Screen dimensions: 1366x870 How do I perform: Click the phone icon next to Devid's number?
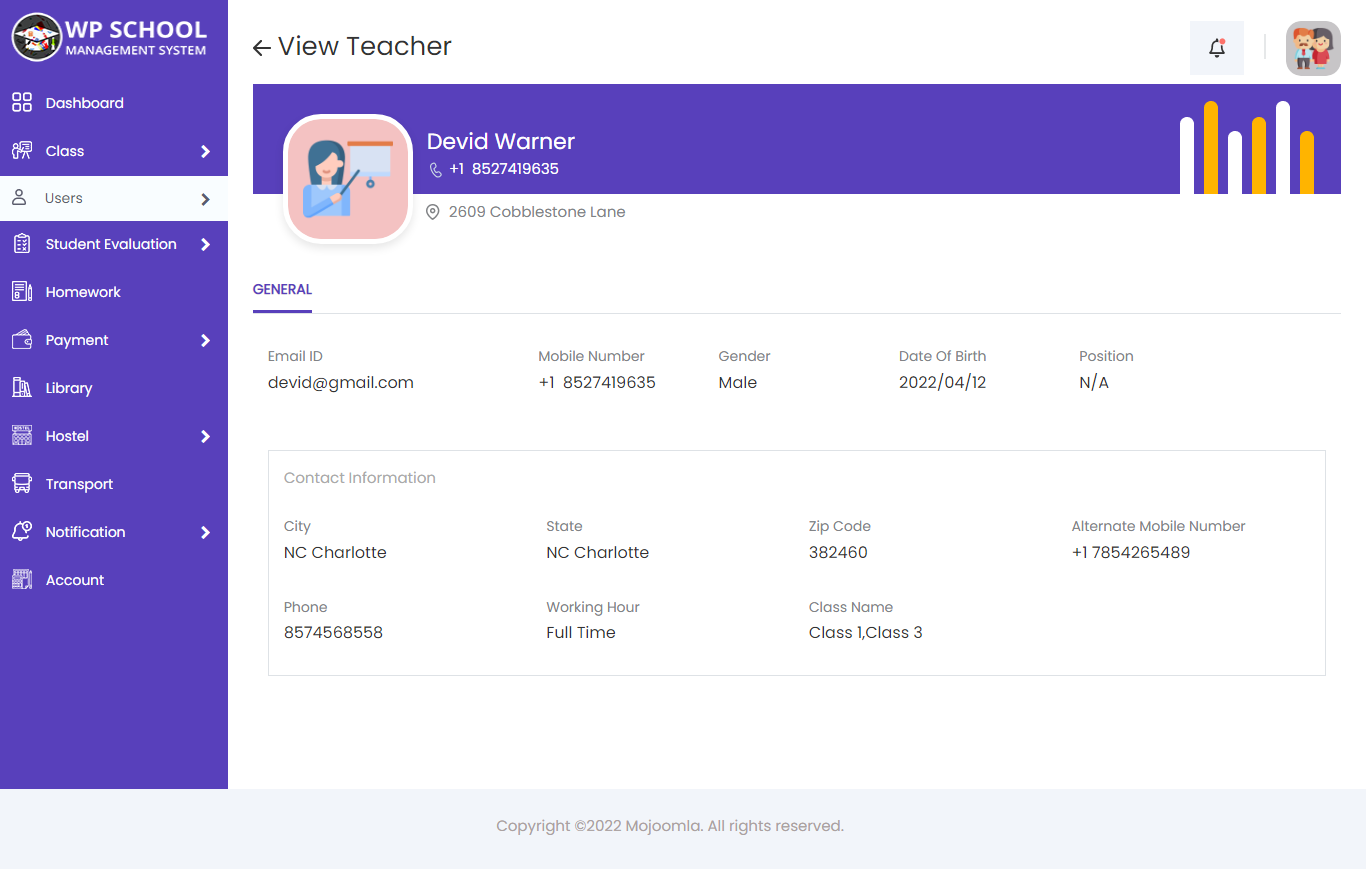[x=434, y=169]
